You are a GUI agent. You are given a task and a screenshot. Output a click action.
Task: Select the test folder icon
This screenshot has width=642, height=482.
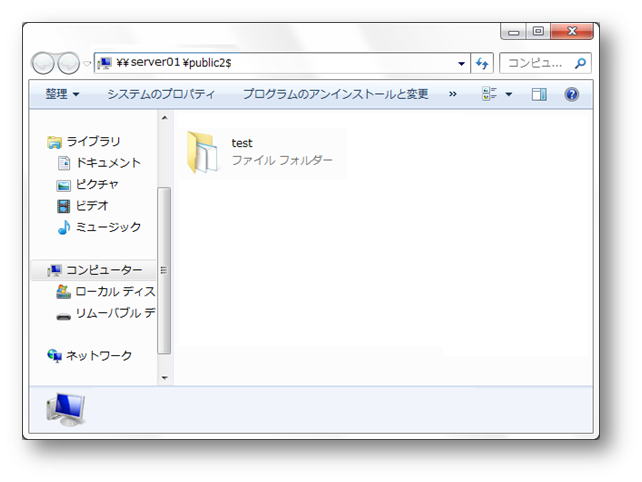point(202,152)
